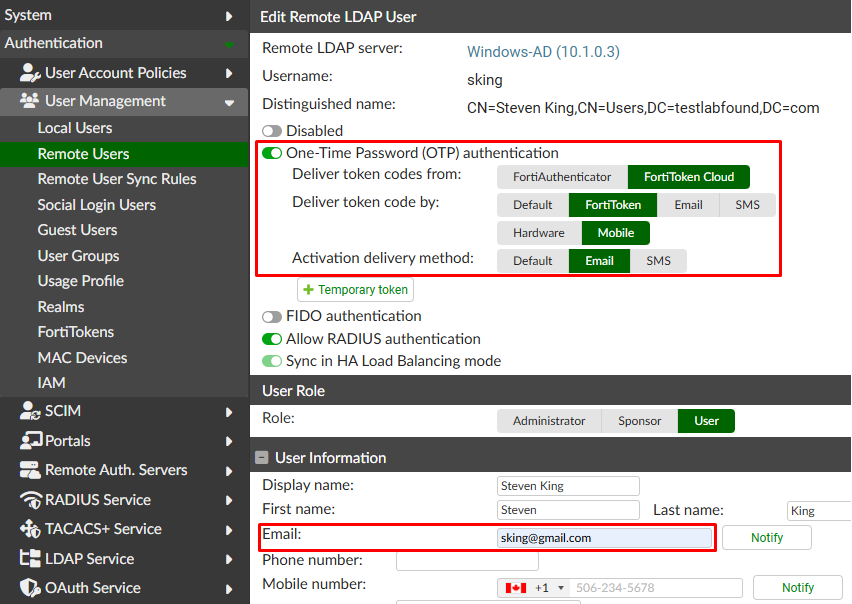Collapse the User Information section

click(262, 458)
